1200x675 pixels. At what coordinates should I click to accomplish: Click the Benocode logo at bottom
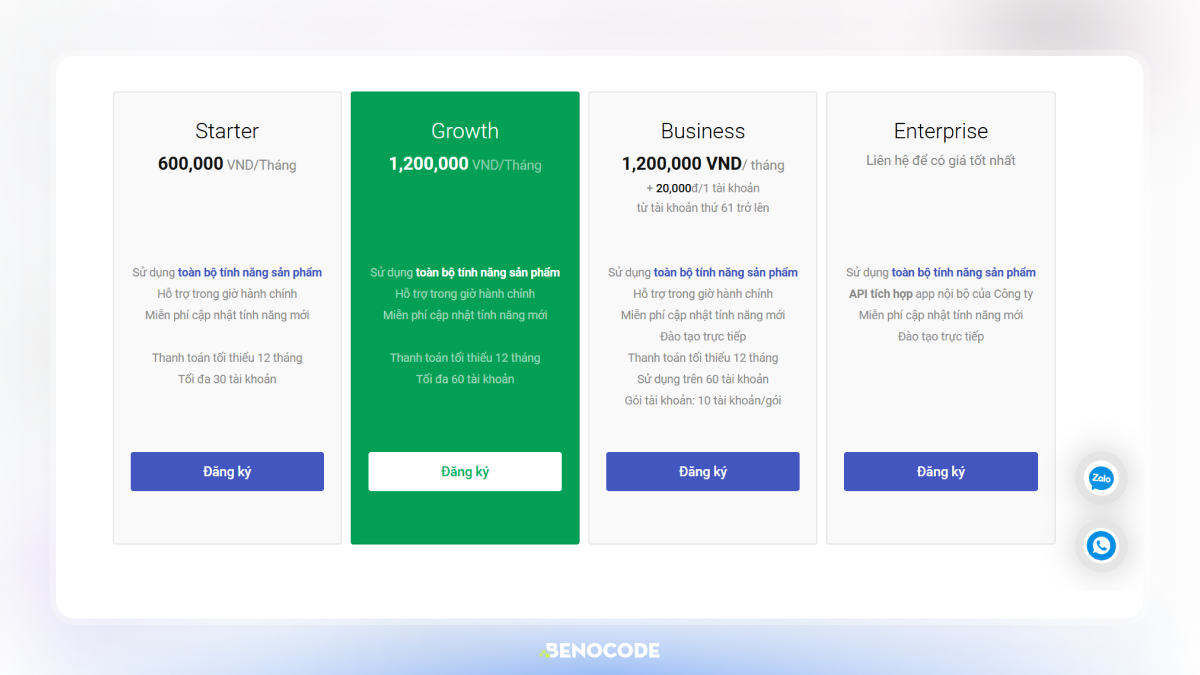click(x=600, y=651)
